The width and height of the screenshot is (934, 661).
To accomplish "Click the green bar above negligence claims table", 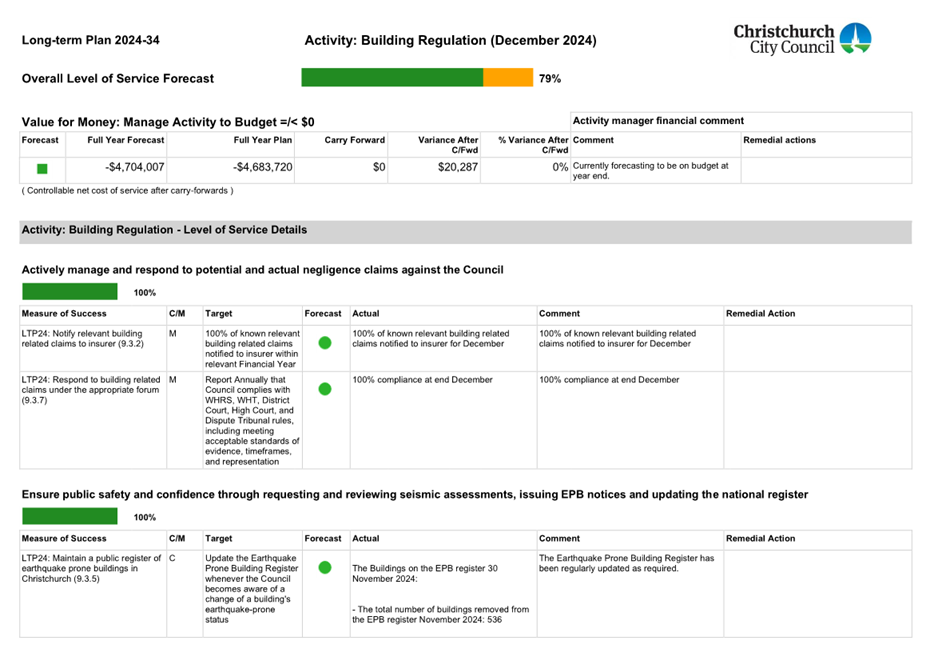I will pyautogui.click(x=69, y=292).
